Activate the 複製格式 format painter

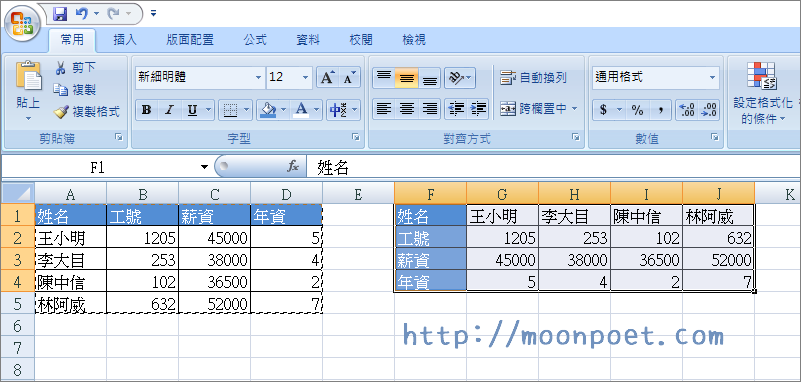coord(87,112)
